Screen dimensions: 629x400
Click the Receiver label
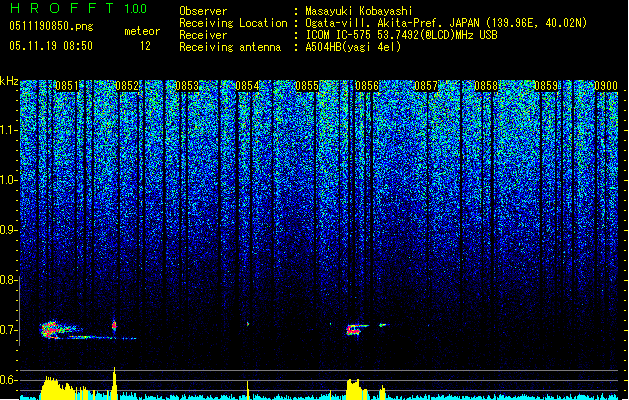203,35
